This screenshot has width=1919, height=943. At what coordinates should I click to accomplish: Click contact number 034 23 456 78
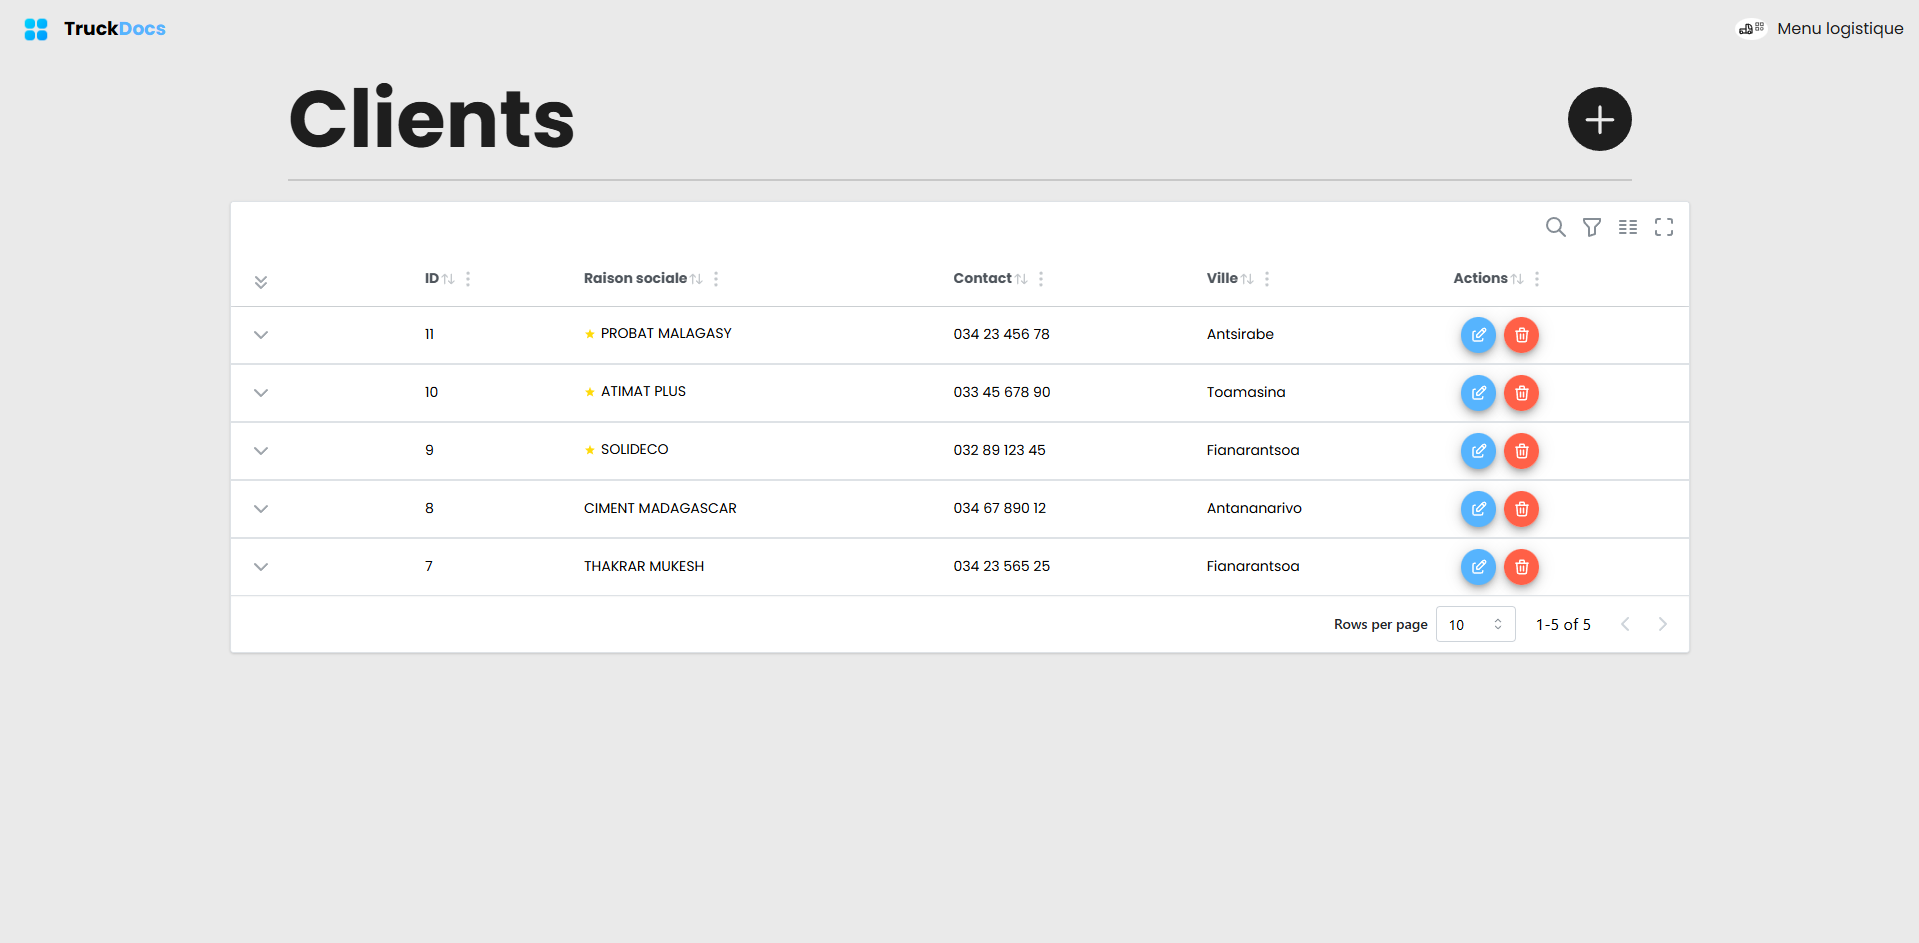[1001, 334]
